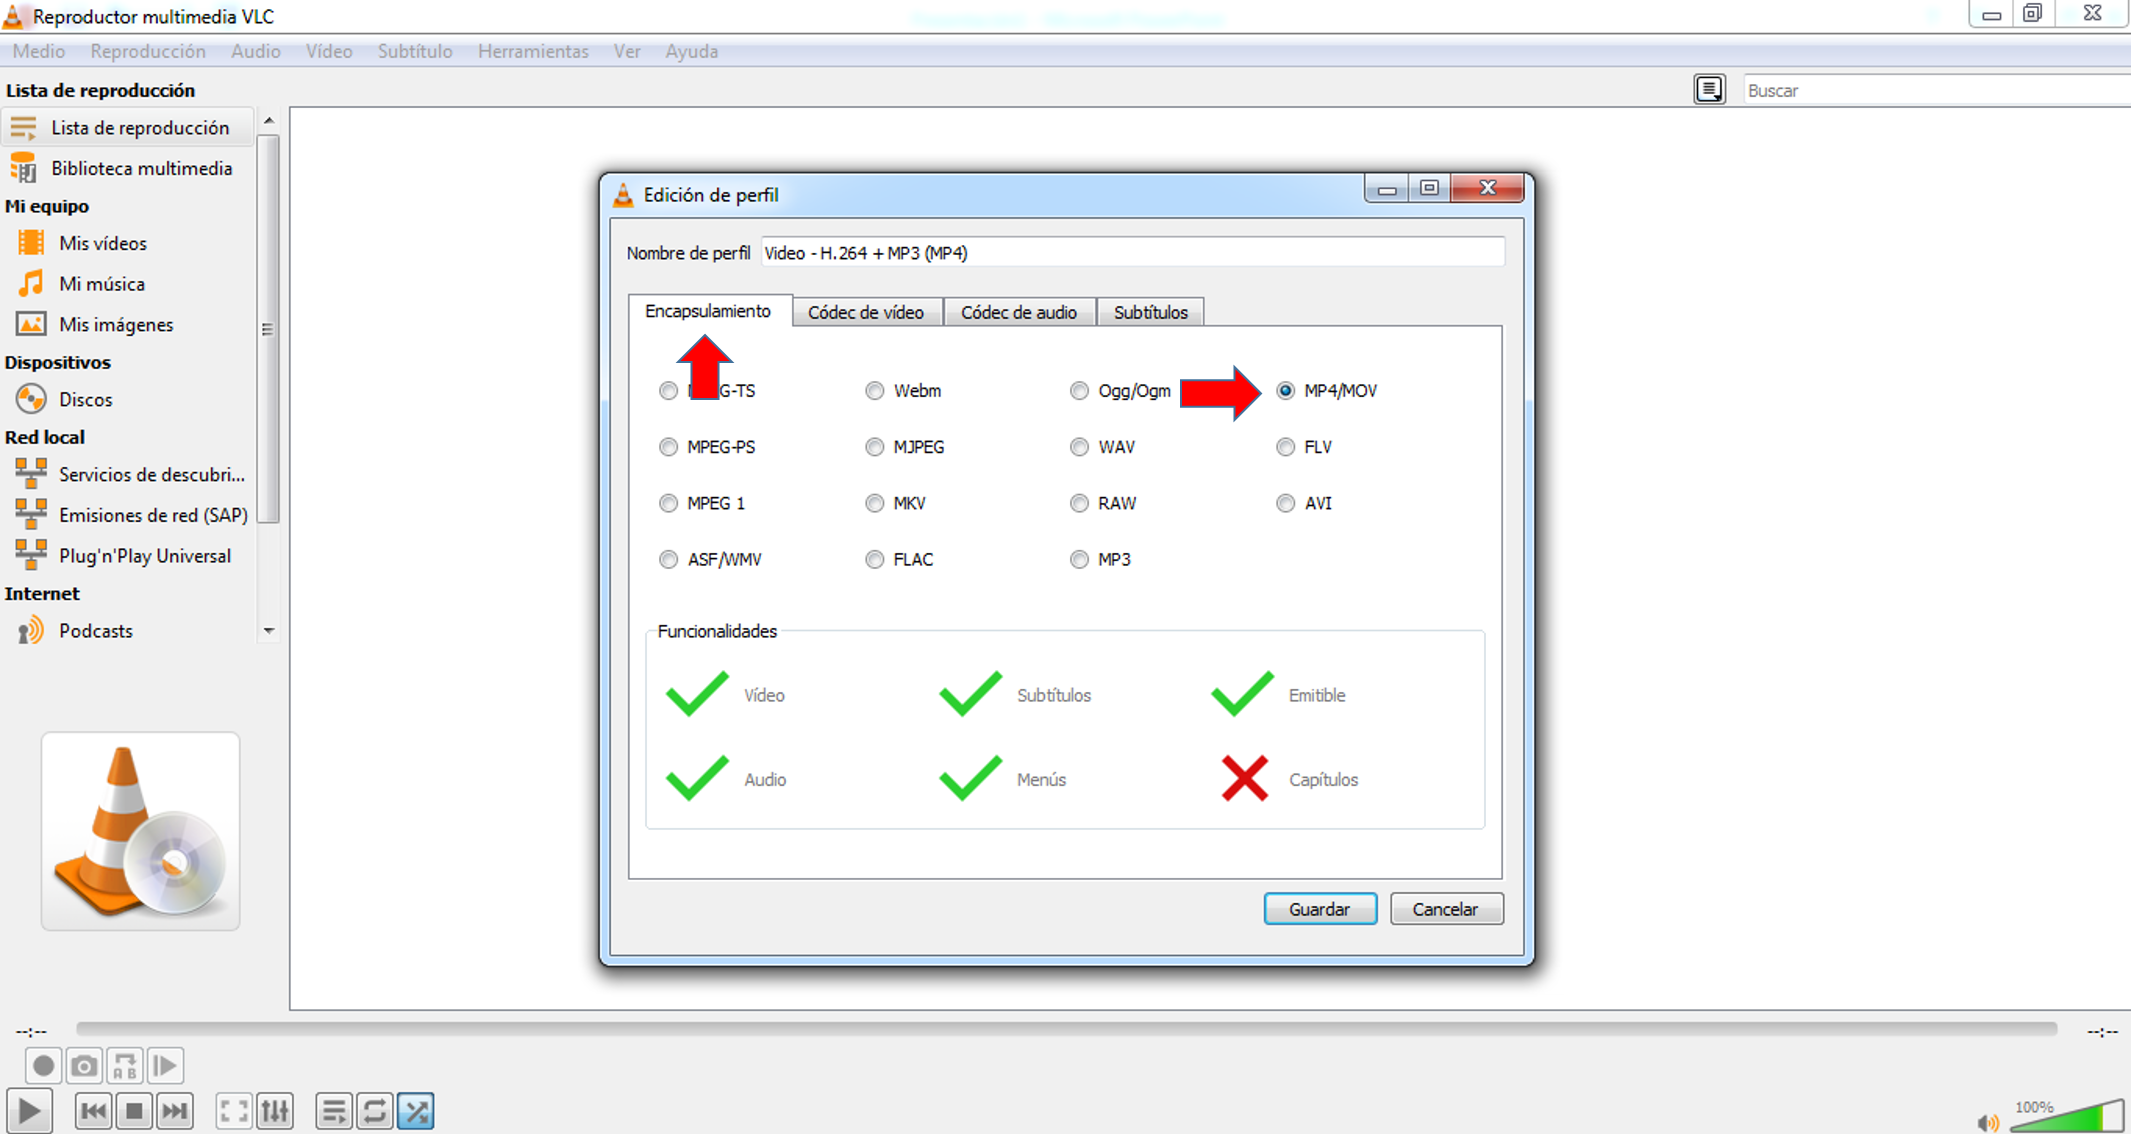The image size is (2131, 1134).
Task: Click the Guardar button
Action: coord(1320,909)
